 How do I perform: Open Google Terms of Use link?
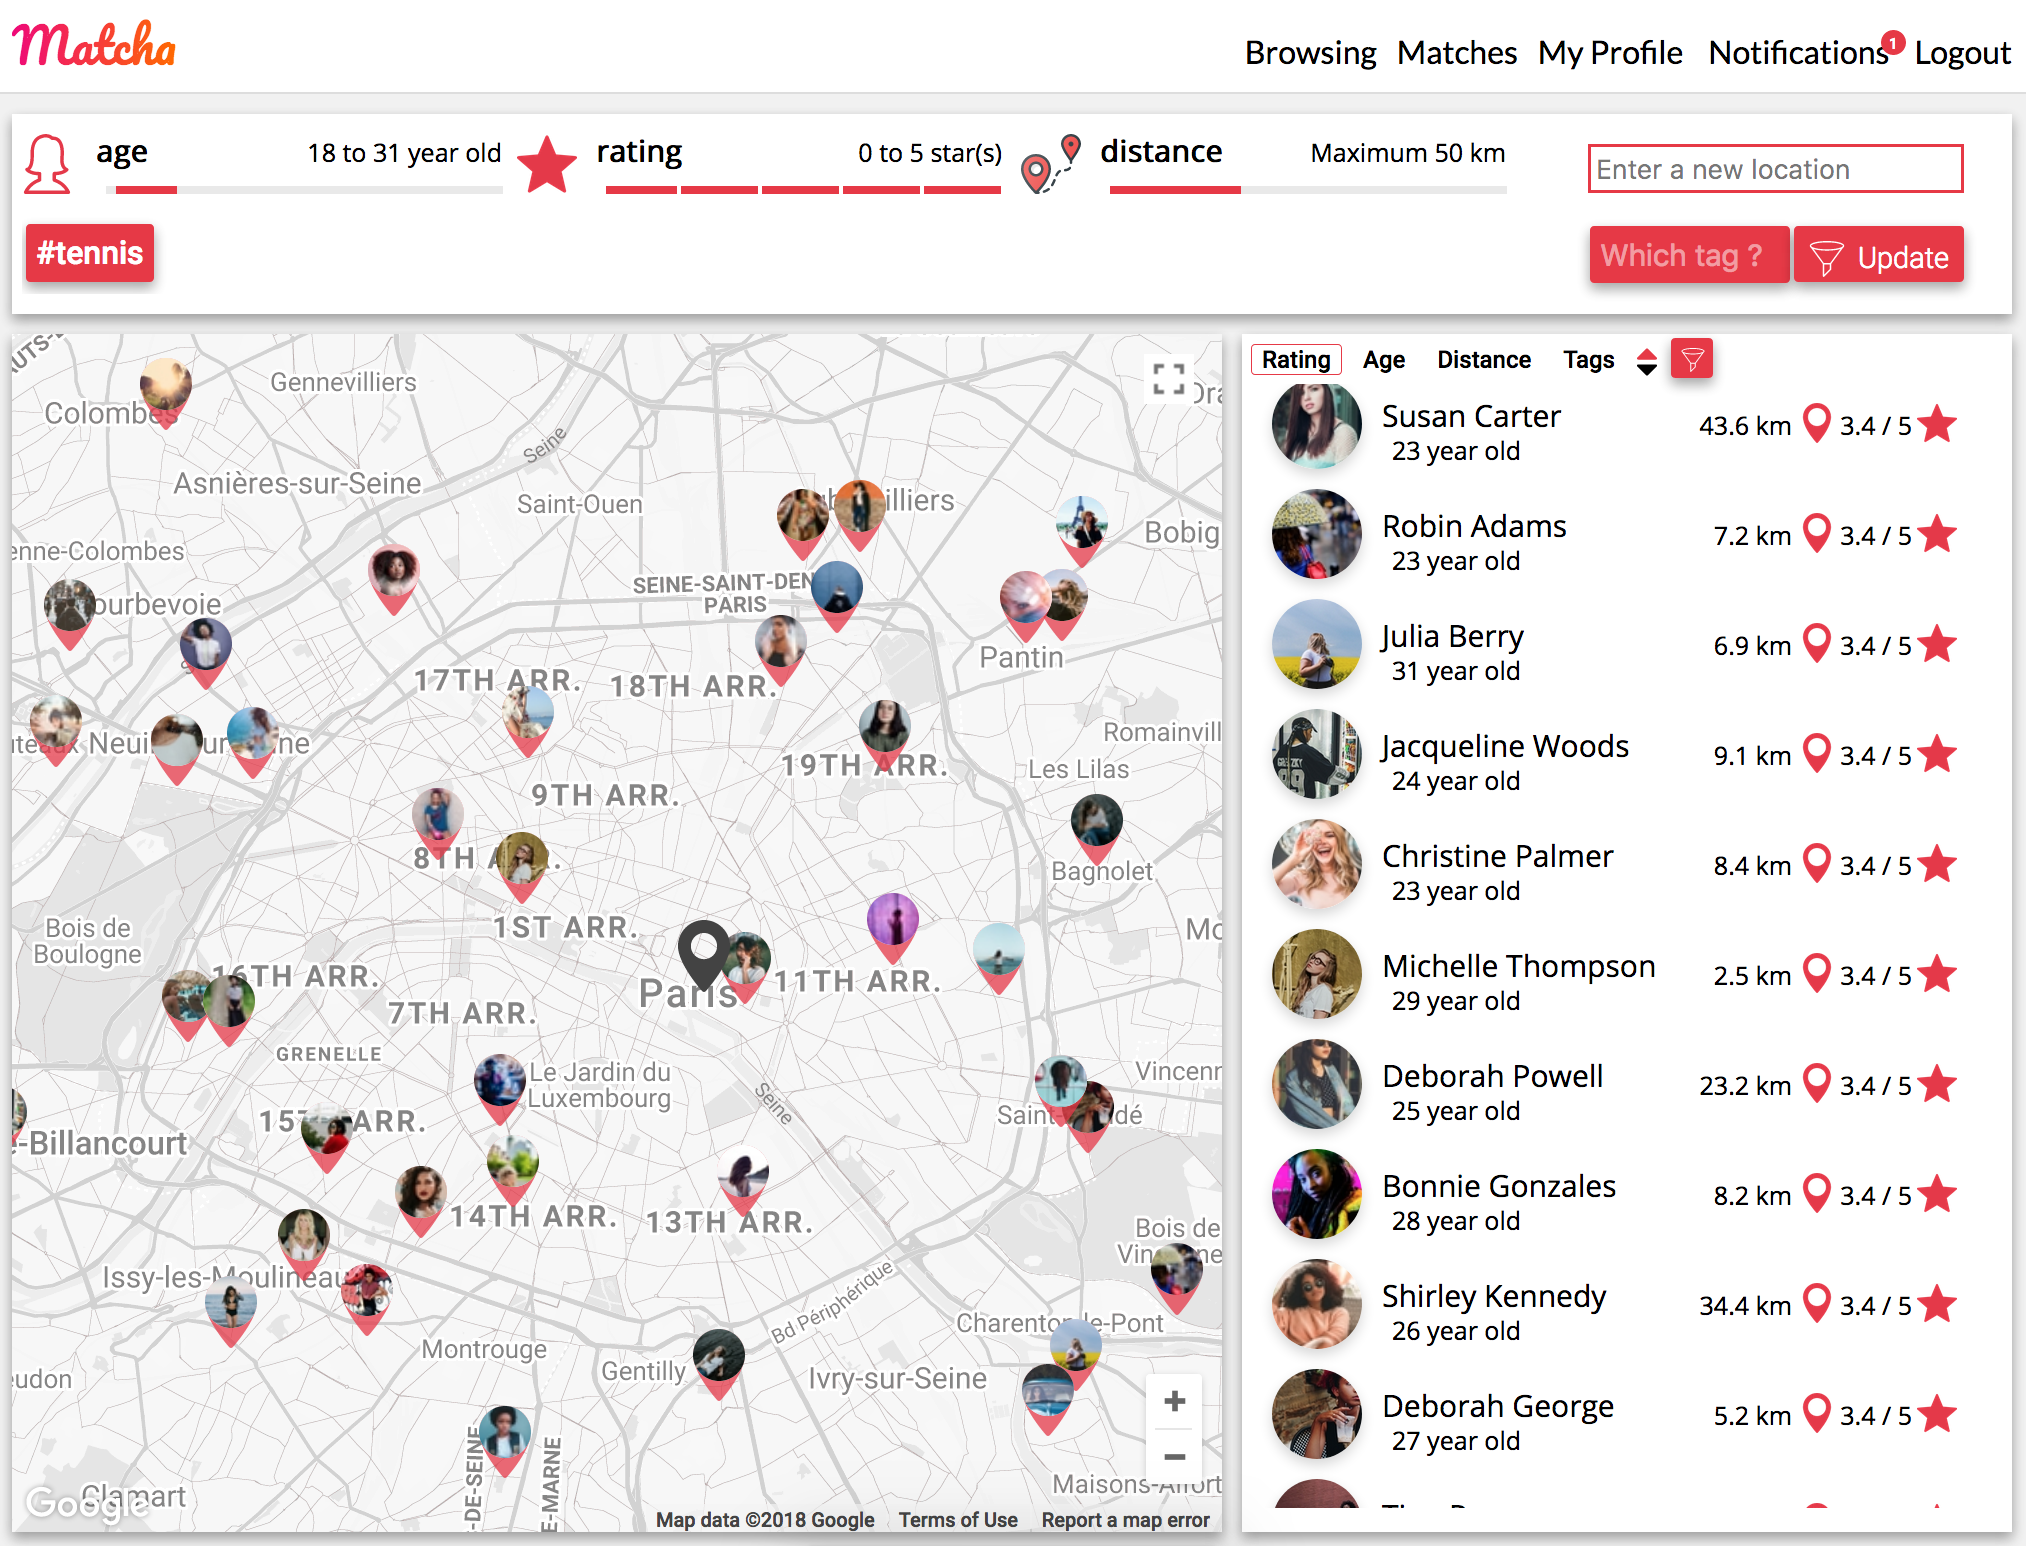957,1519
